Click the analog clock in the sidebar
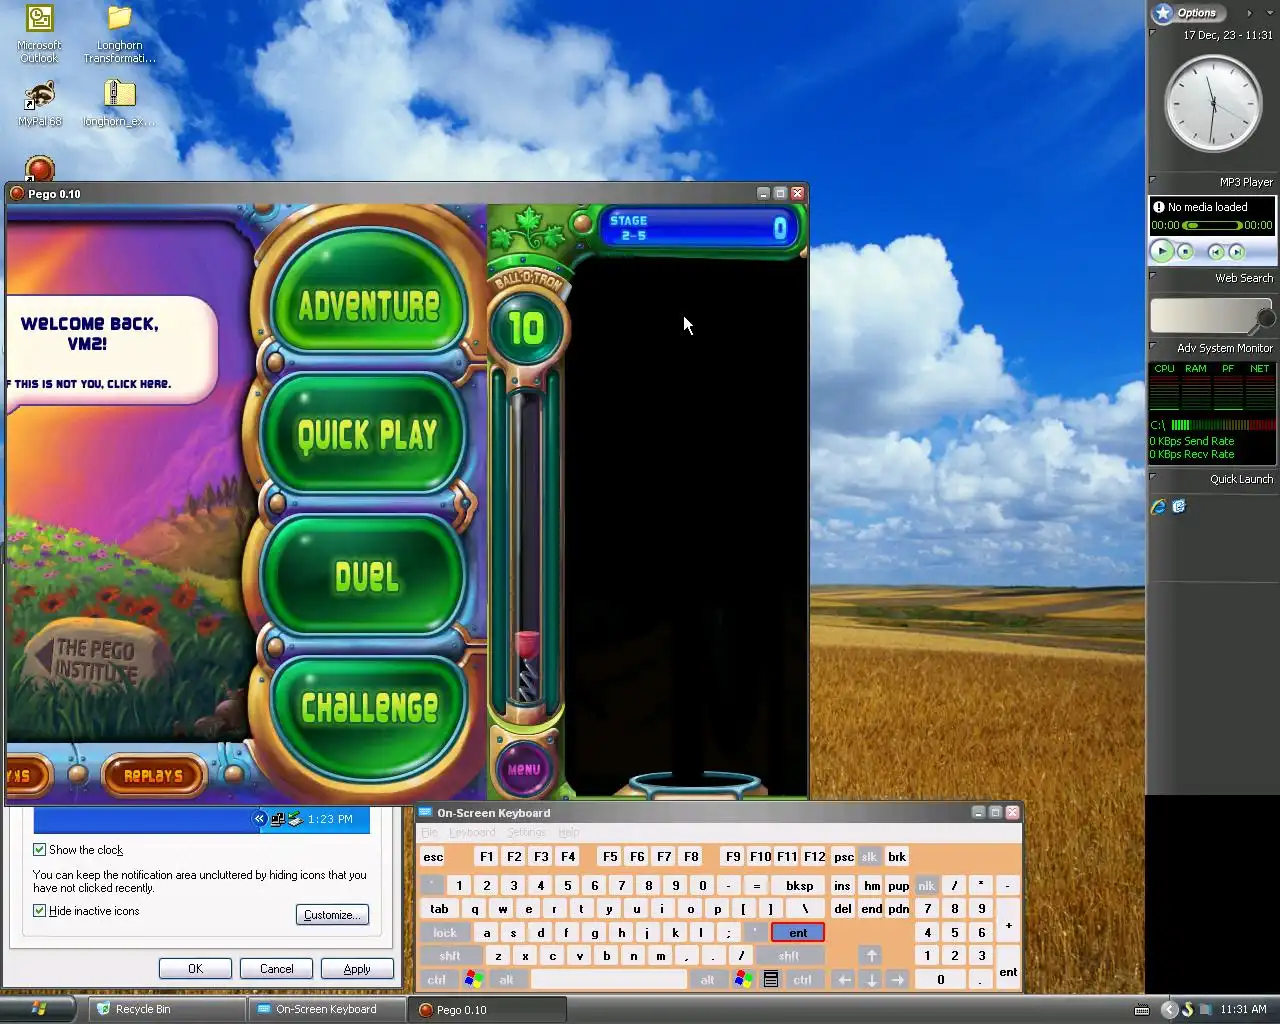 point(1213,104)
